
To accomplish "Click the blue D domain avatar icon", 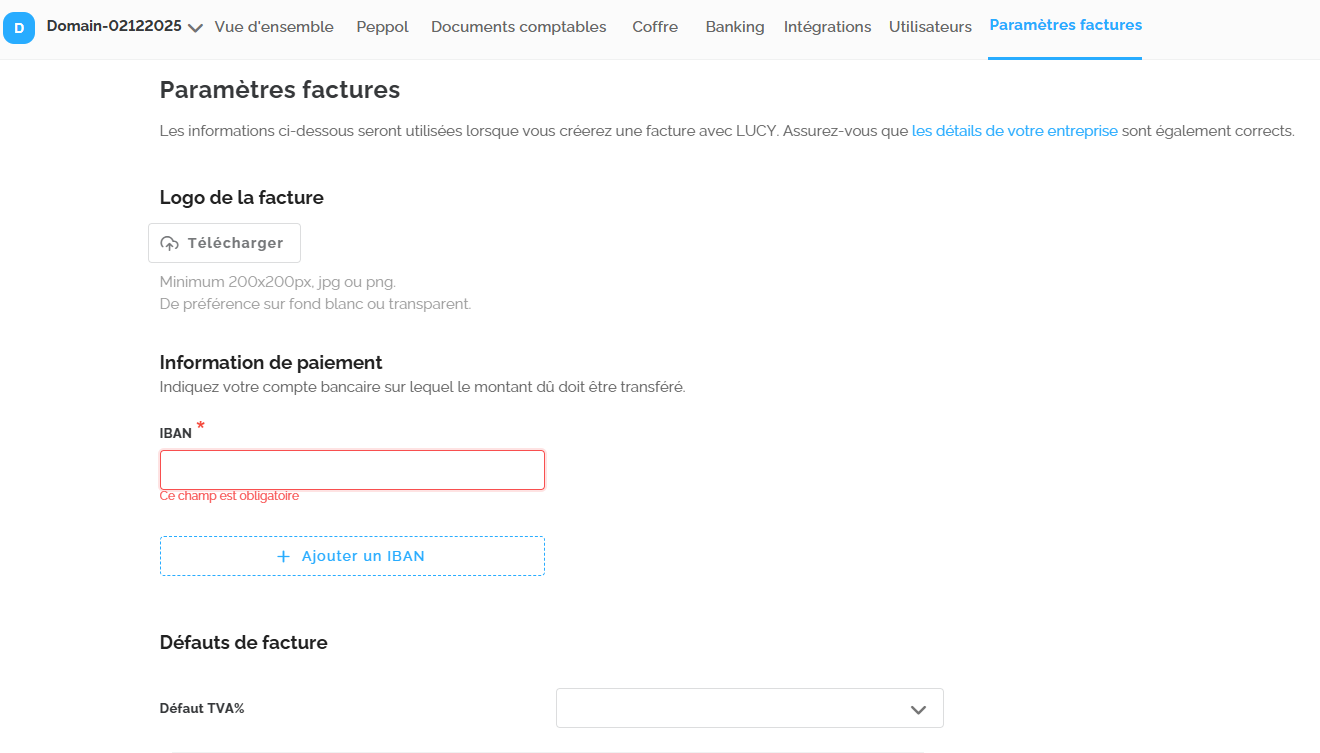I will pos(19,28).
